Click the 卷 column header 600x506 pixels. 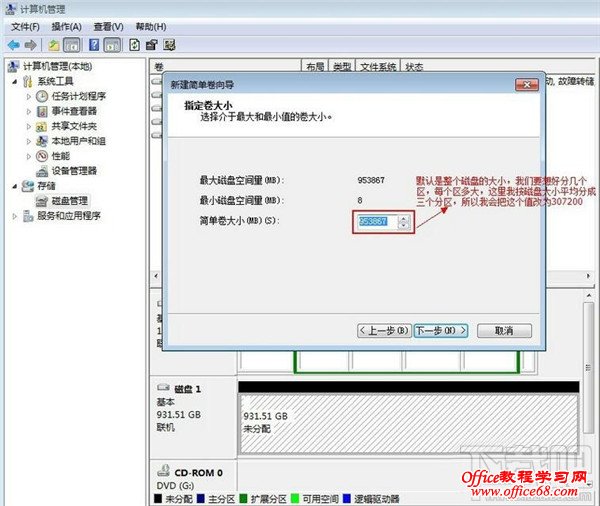click(x=226, y=67)
